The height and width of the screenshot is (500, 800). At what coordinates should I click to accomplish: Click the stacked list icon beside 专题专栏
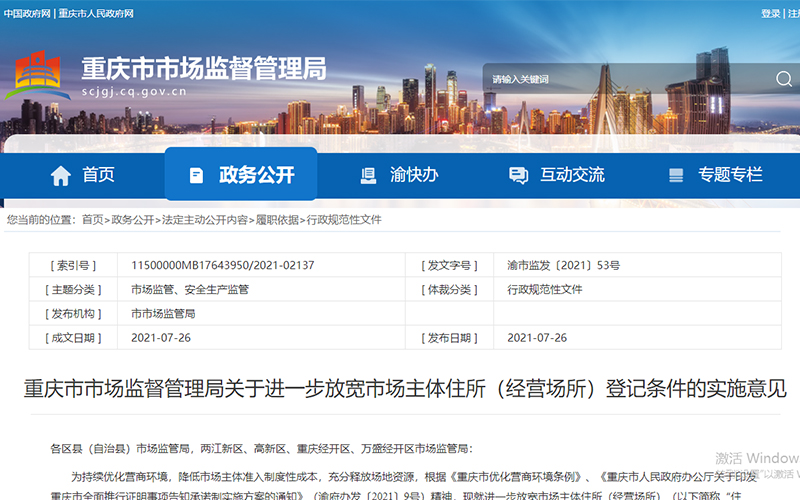click(676, 176)
